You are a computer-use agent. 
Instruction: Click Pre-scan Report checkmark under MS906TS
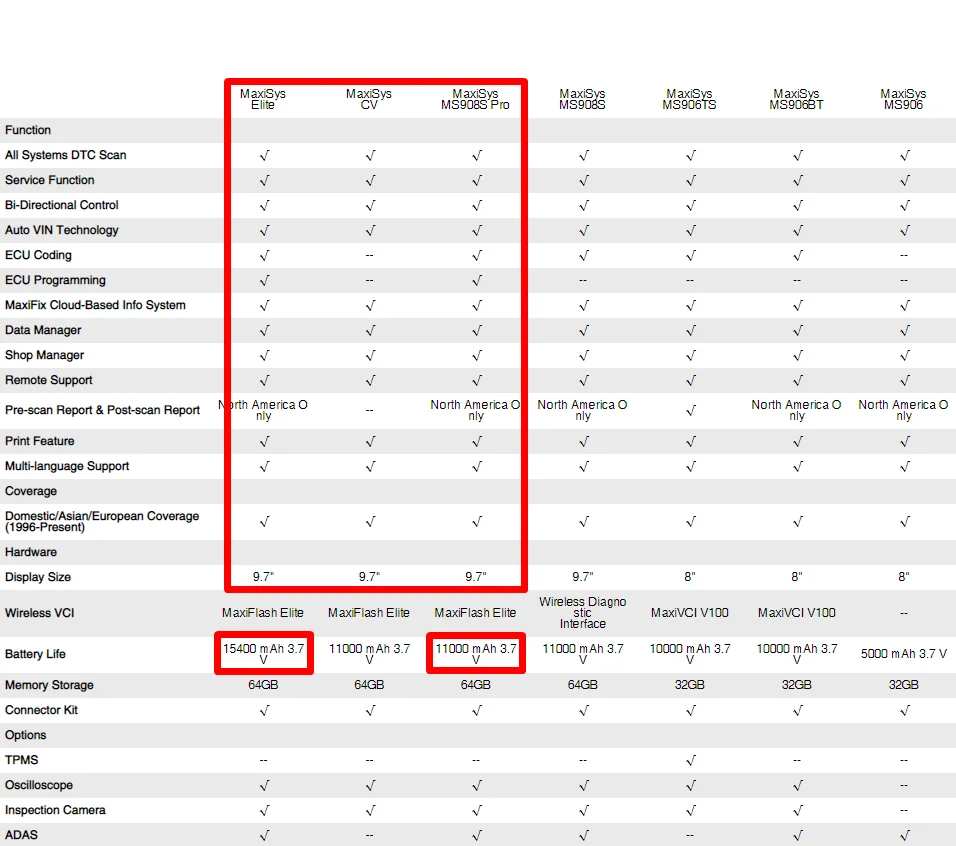(690, 410)
